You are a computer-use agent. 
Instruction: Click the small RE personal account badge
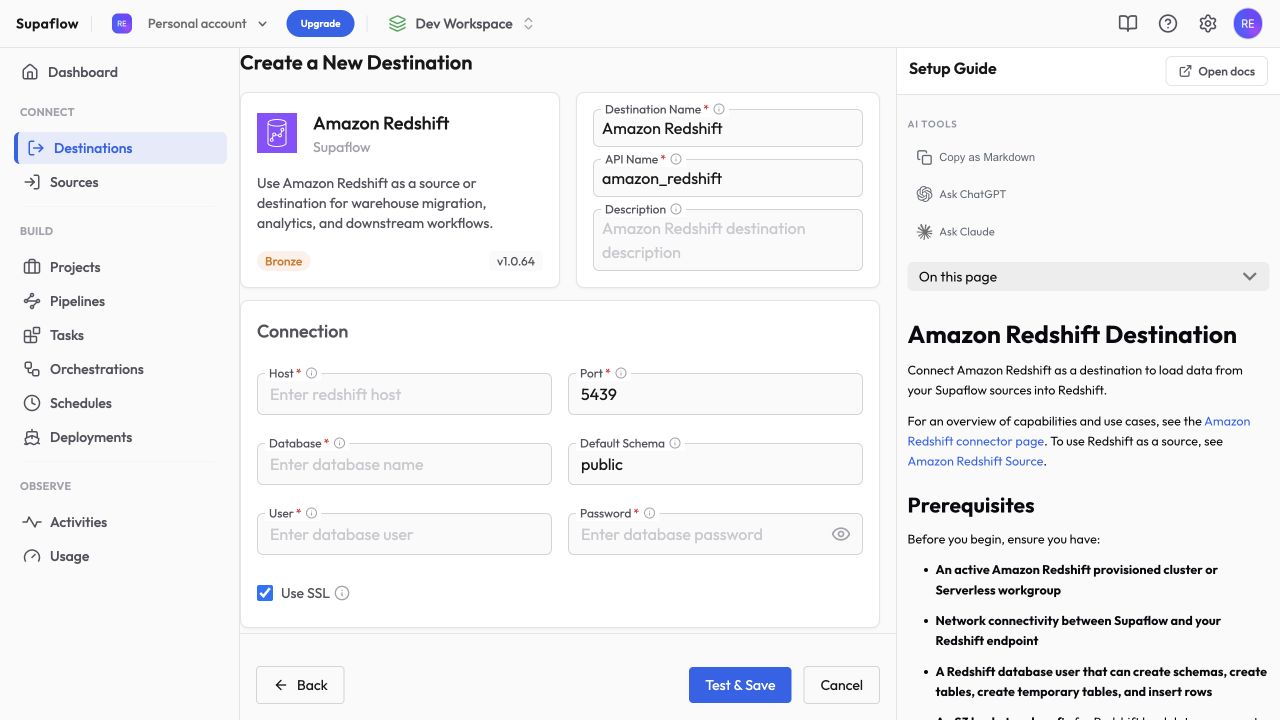tap(122, 23)
